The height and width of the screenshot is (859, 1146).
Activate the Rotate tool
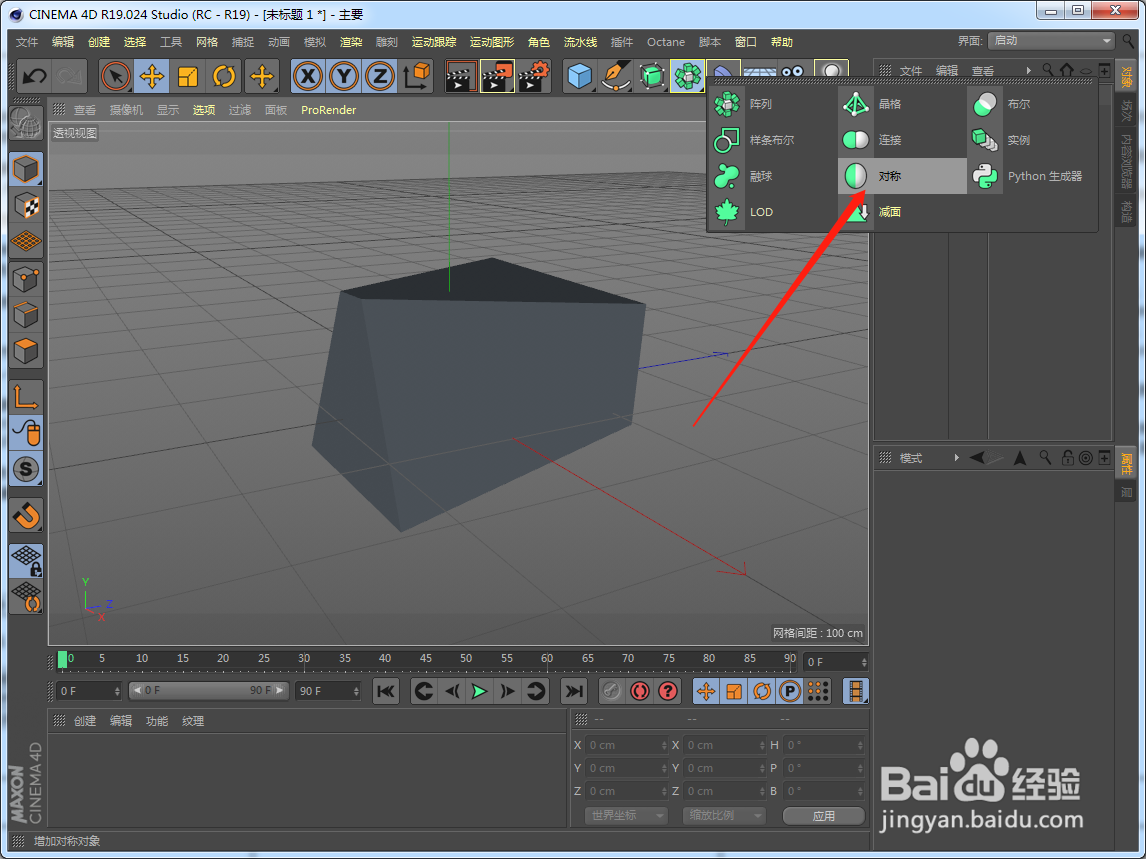[224, 76]
